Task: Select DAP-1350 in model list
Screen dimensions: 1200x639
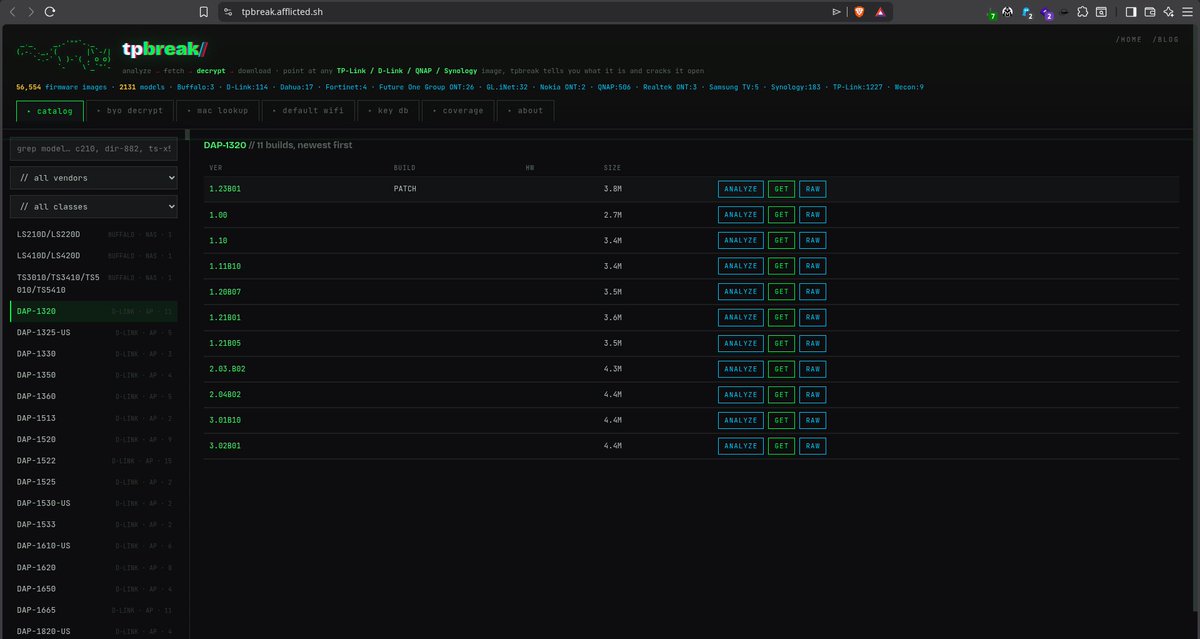Action: click(x=94, y=375)
